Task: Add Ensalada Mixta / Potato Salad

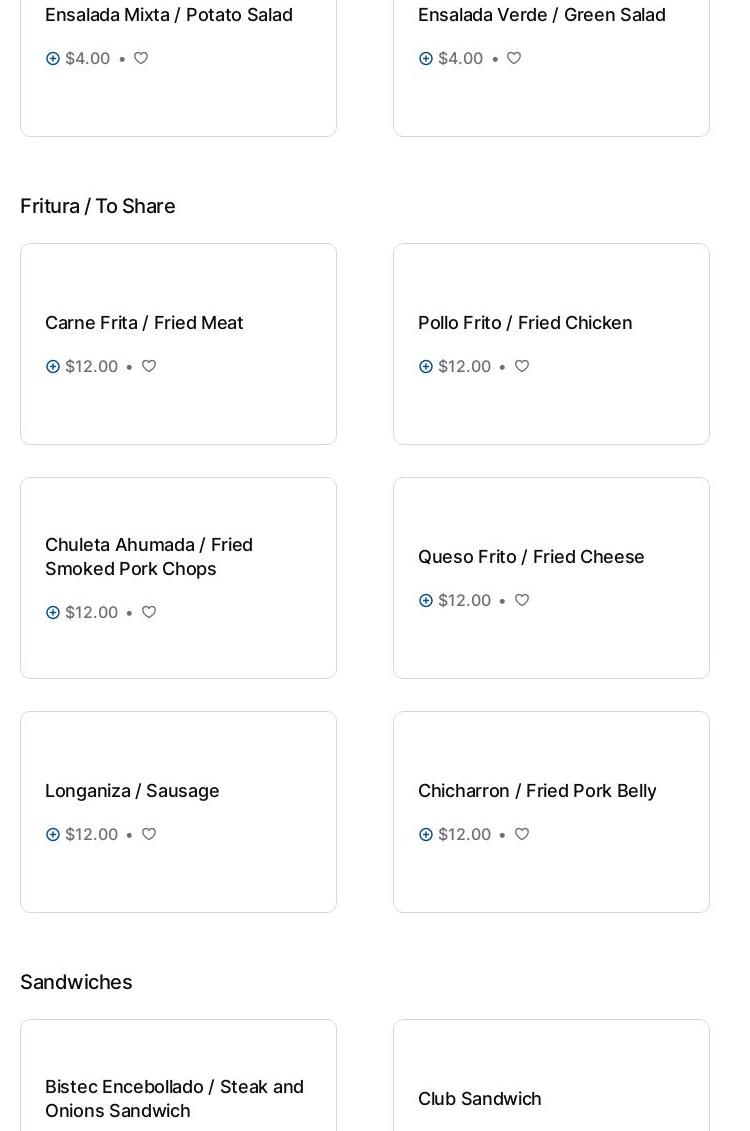Action: click(x=53, y=59)
